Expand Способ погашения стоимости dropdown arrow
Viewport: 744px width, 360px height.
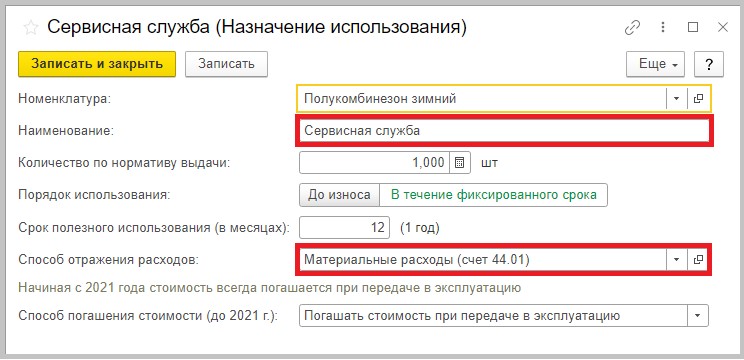pyautogui.click(x=698, y=315)
